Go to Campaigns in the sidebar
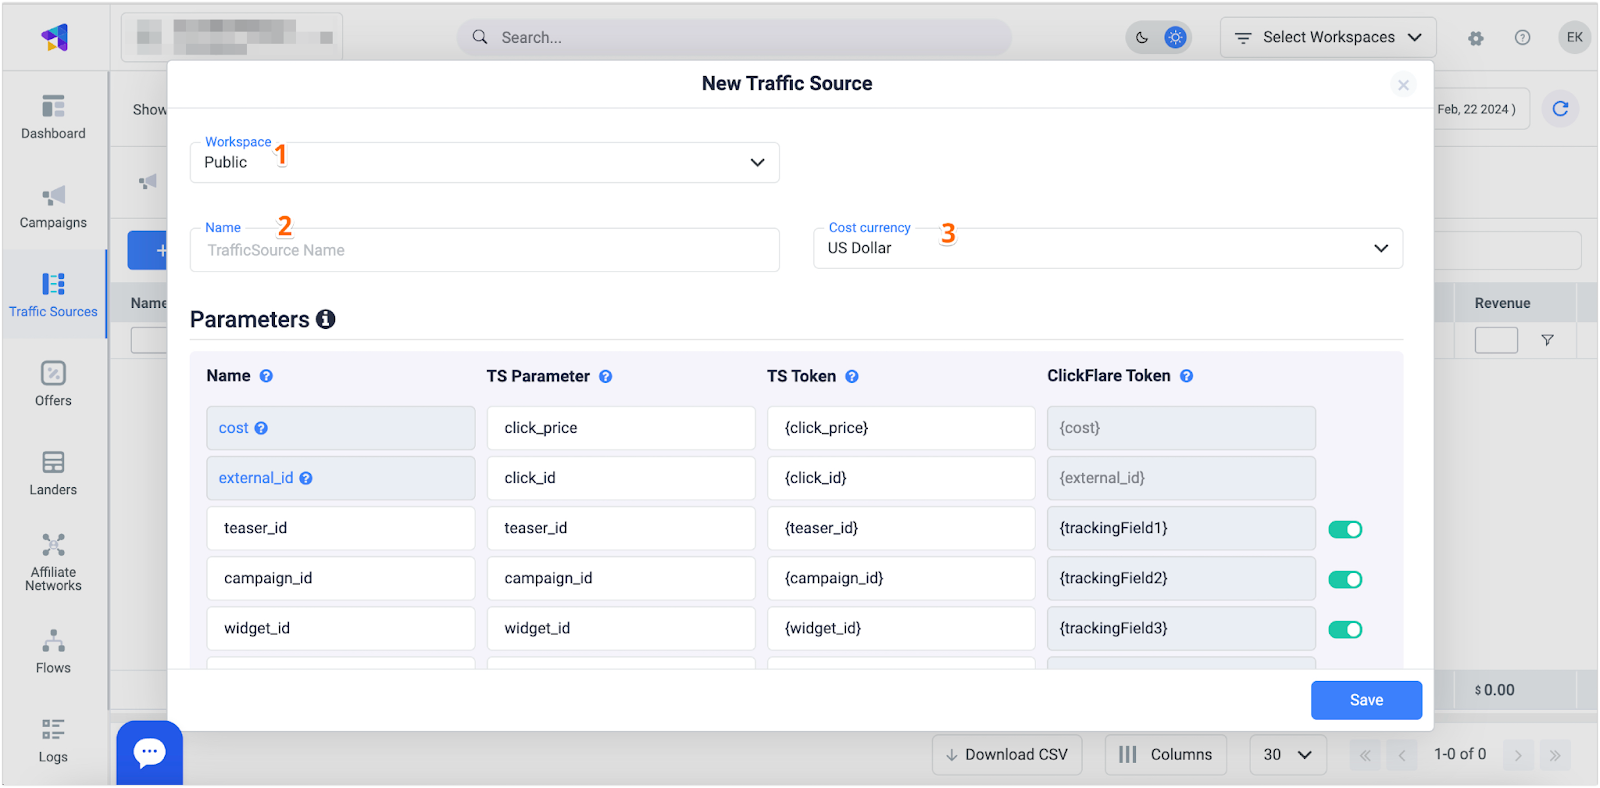1600x788 pixels. click(54, 206)
